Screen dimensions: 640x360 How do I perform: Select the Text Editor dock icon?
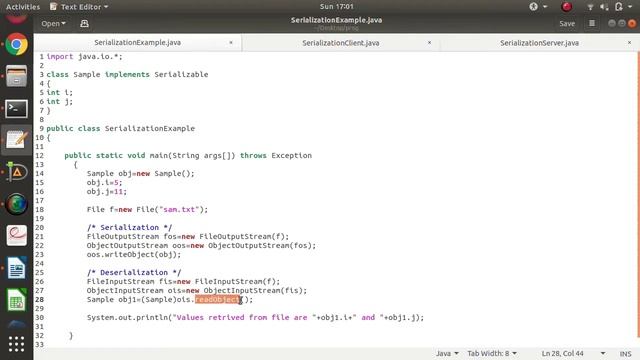point(16,140)
